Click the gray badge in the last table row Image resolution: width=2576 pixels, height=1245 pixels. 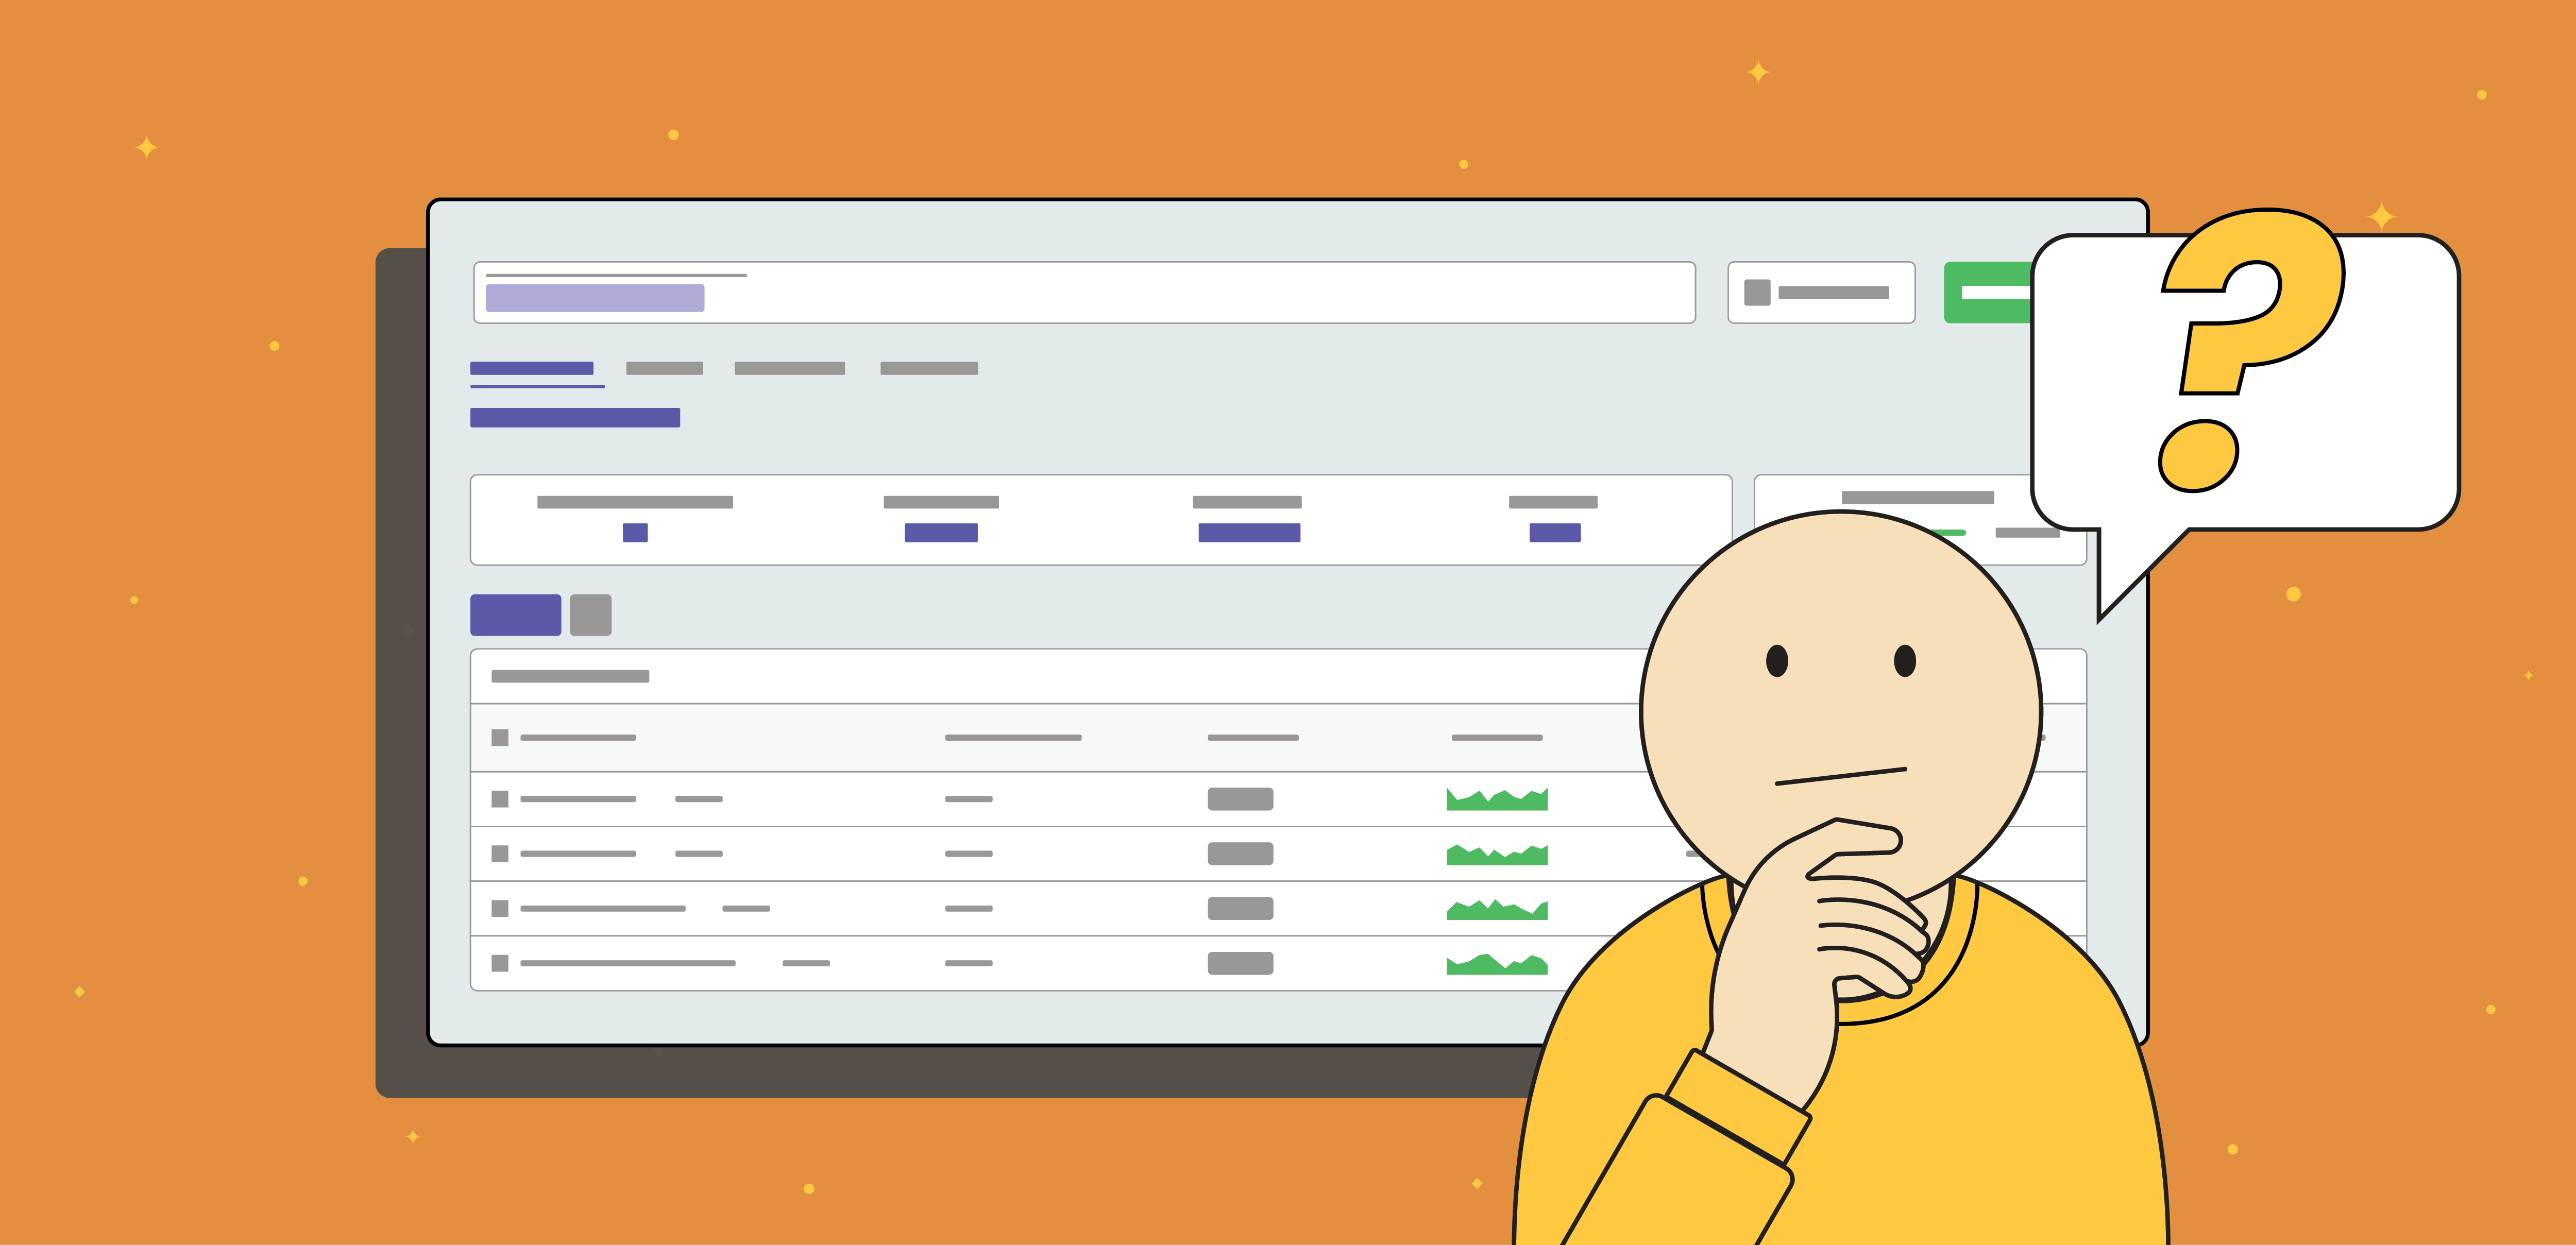1240,963
